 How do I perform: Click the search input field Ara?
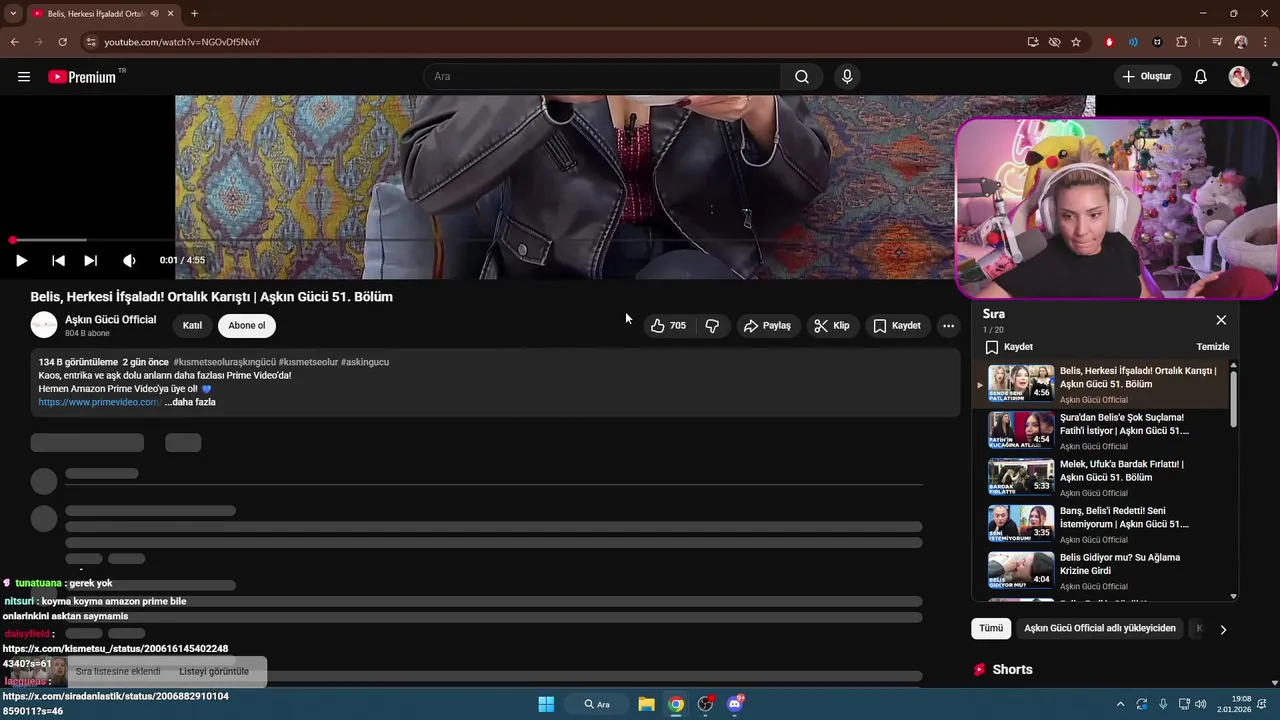click(603, 77)
